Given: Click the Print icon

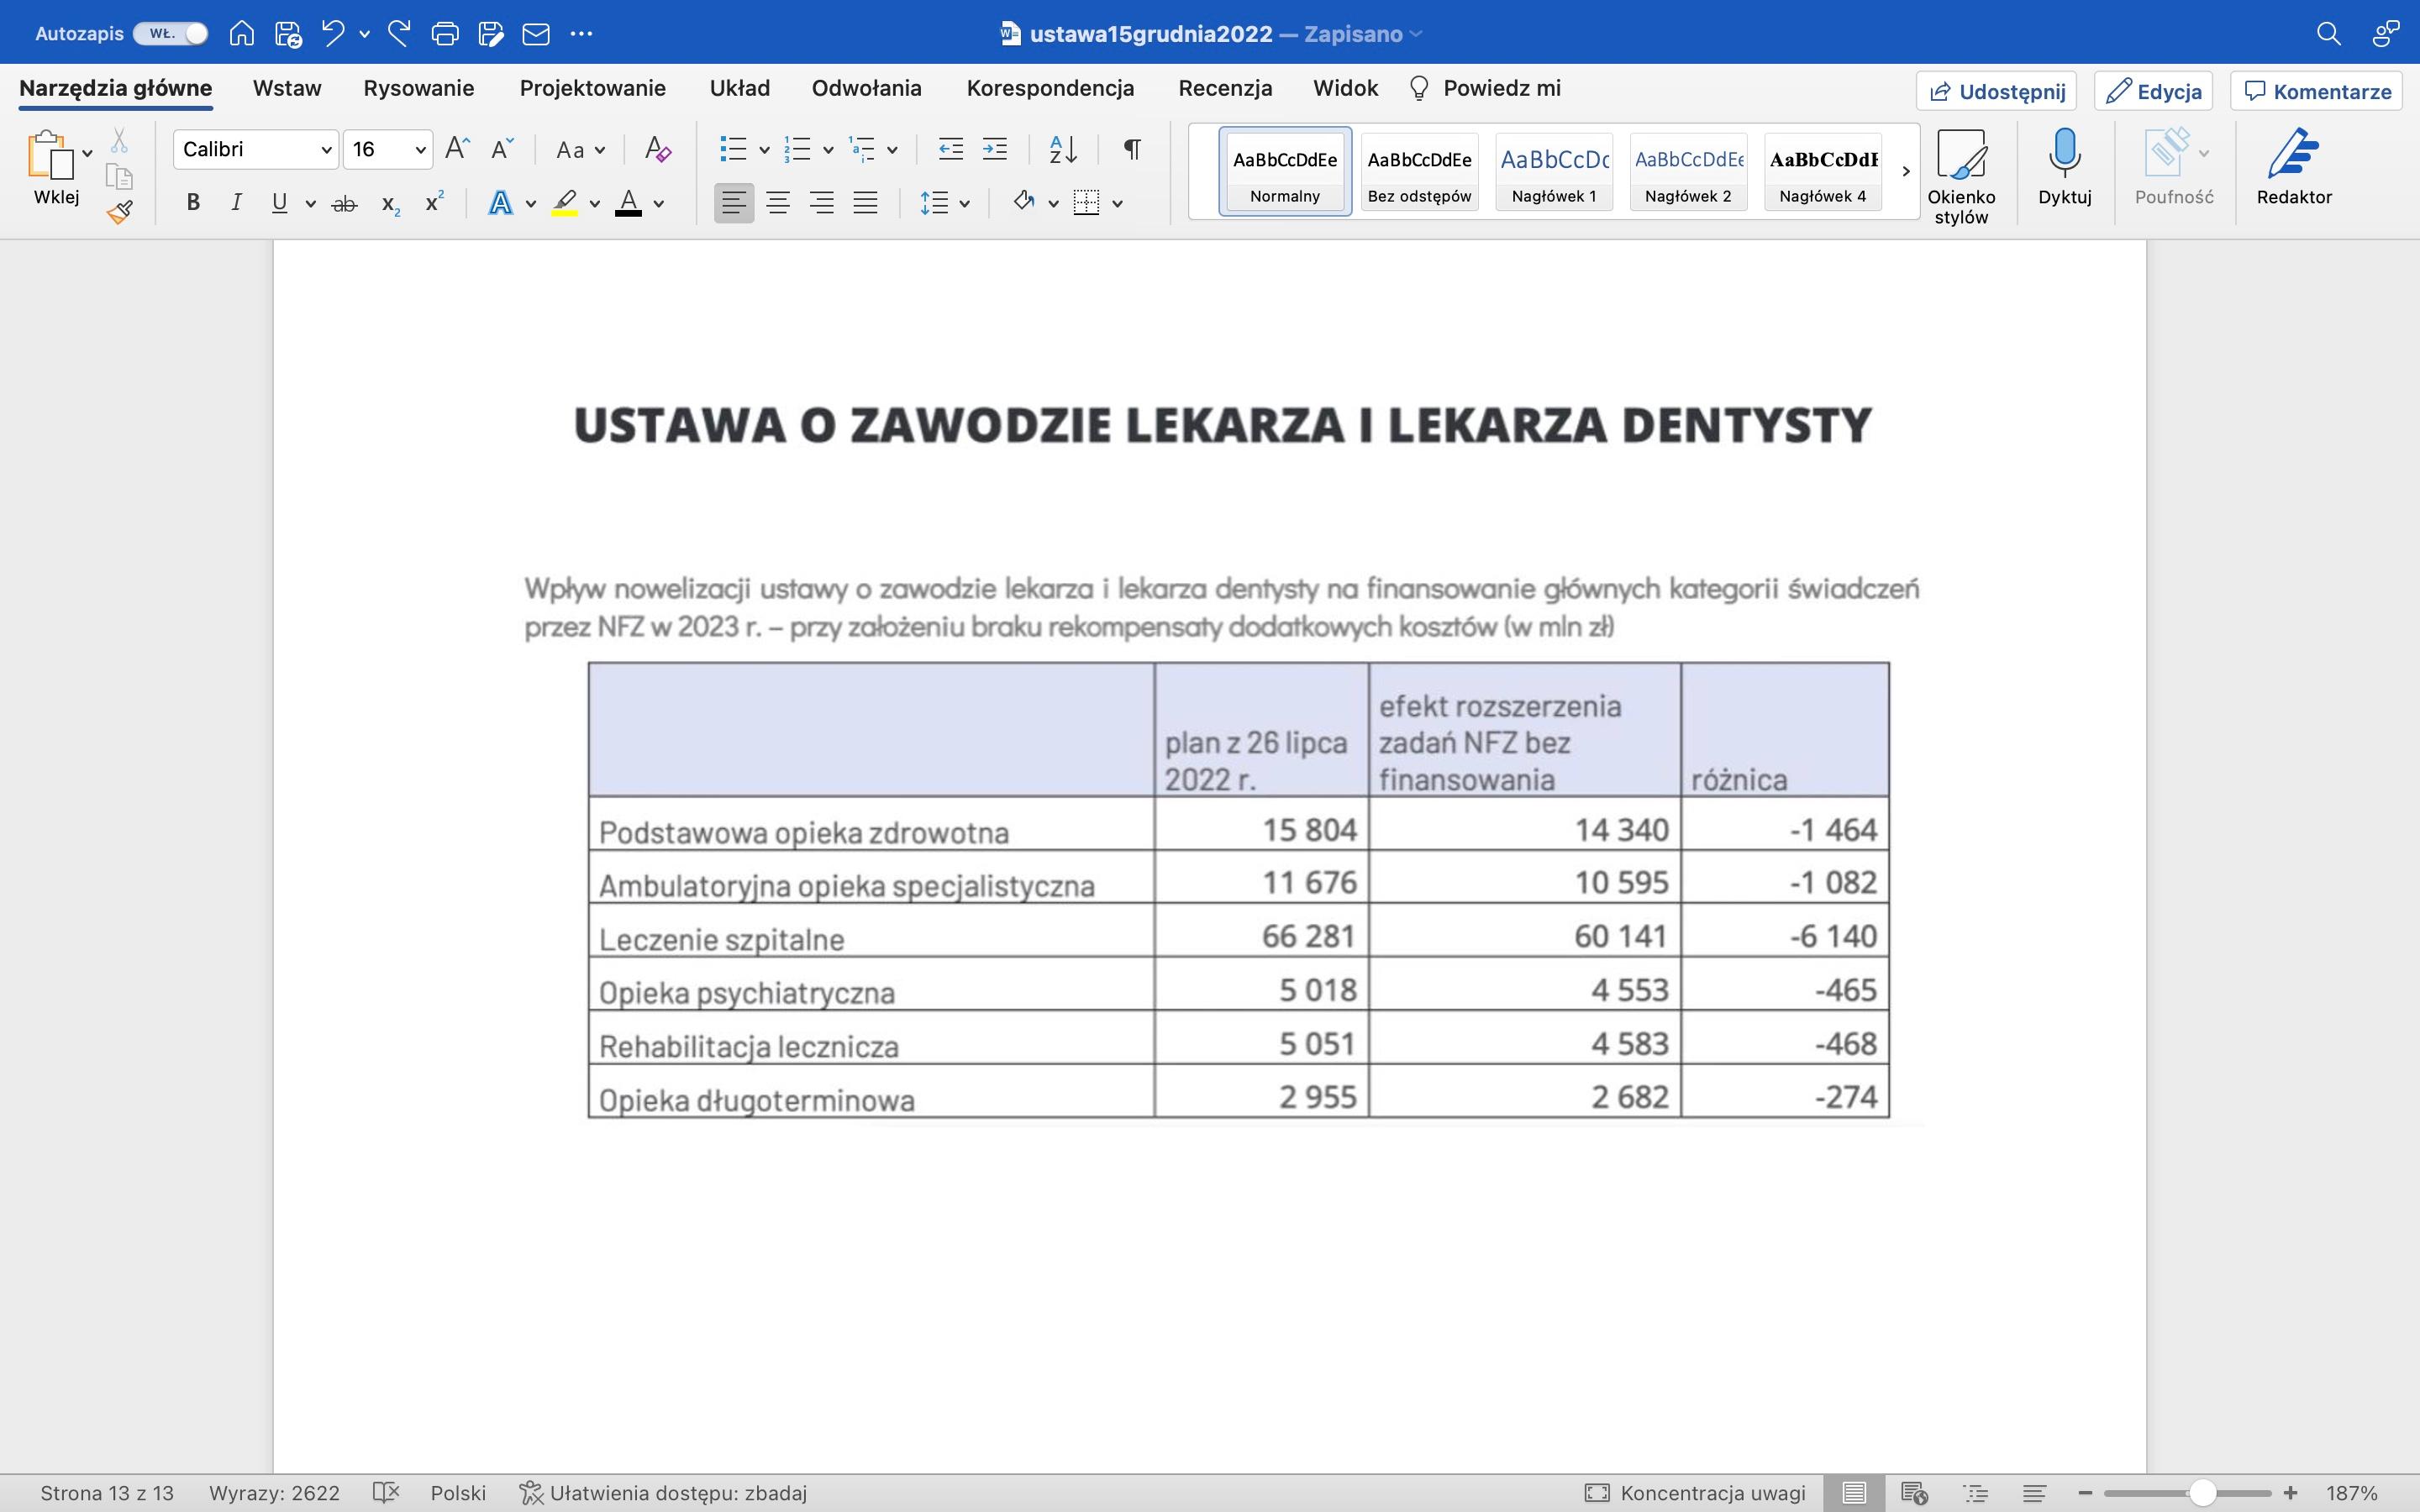Looking at the screenshot, I should [x=445, y=34].
